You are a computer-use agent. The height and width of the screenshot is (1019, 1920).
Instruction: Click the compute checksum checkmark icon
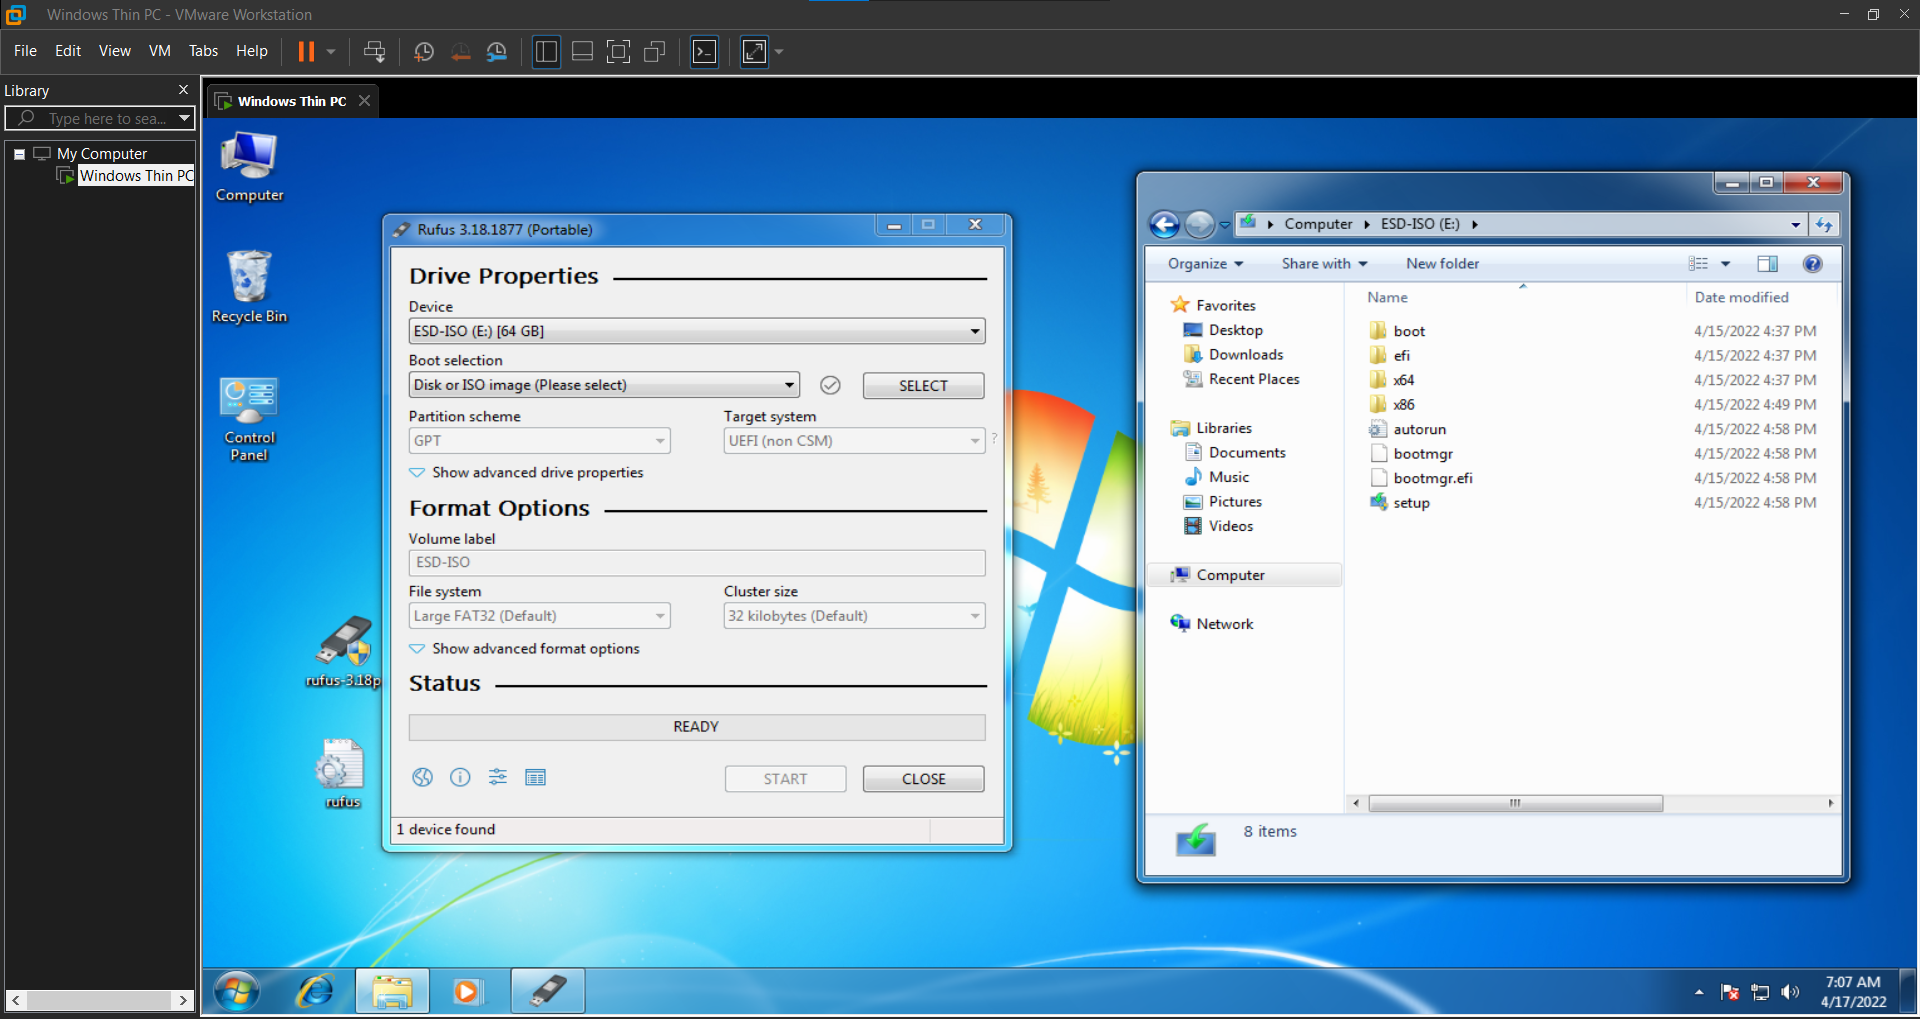coord(830,386)
